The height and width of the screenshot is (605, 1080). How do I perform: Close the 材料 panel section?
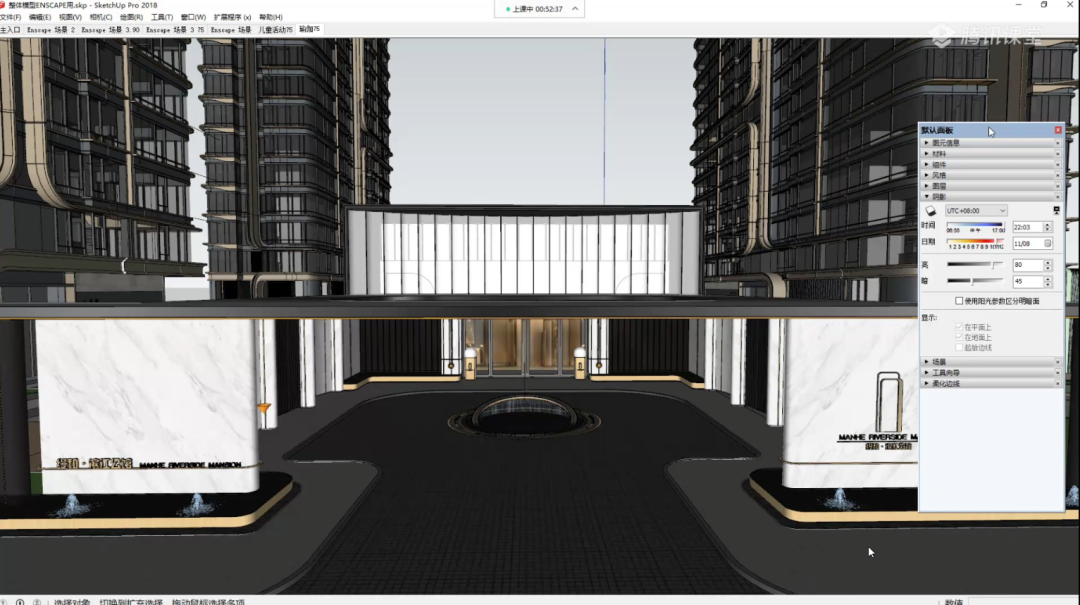(x=1058, y=154)
